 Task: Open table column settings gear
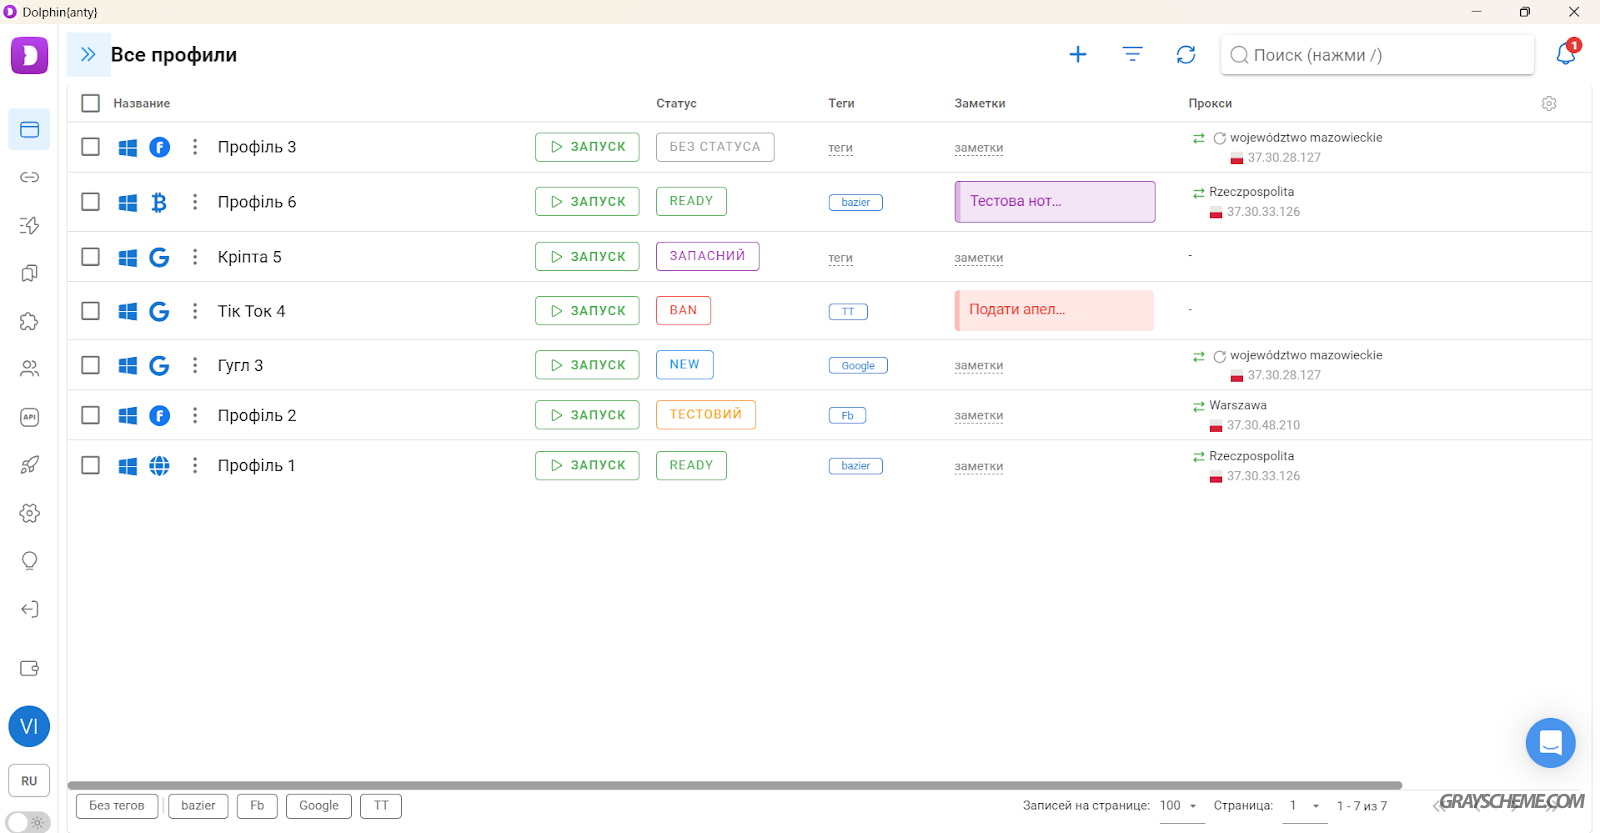pyautogui.click(x=1549, y=104)
